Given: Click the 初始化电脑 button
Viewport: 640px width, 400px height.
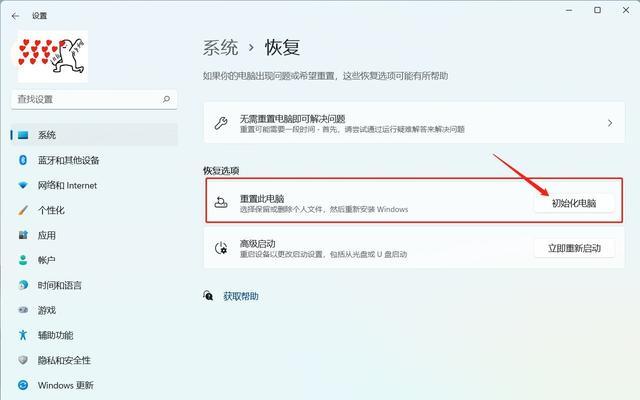Looking at the screenshot, I should [574, 203].
